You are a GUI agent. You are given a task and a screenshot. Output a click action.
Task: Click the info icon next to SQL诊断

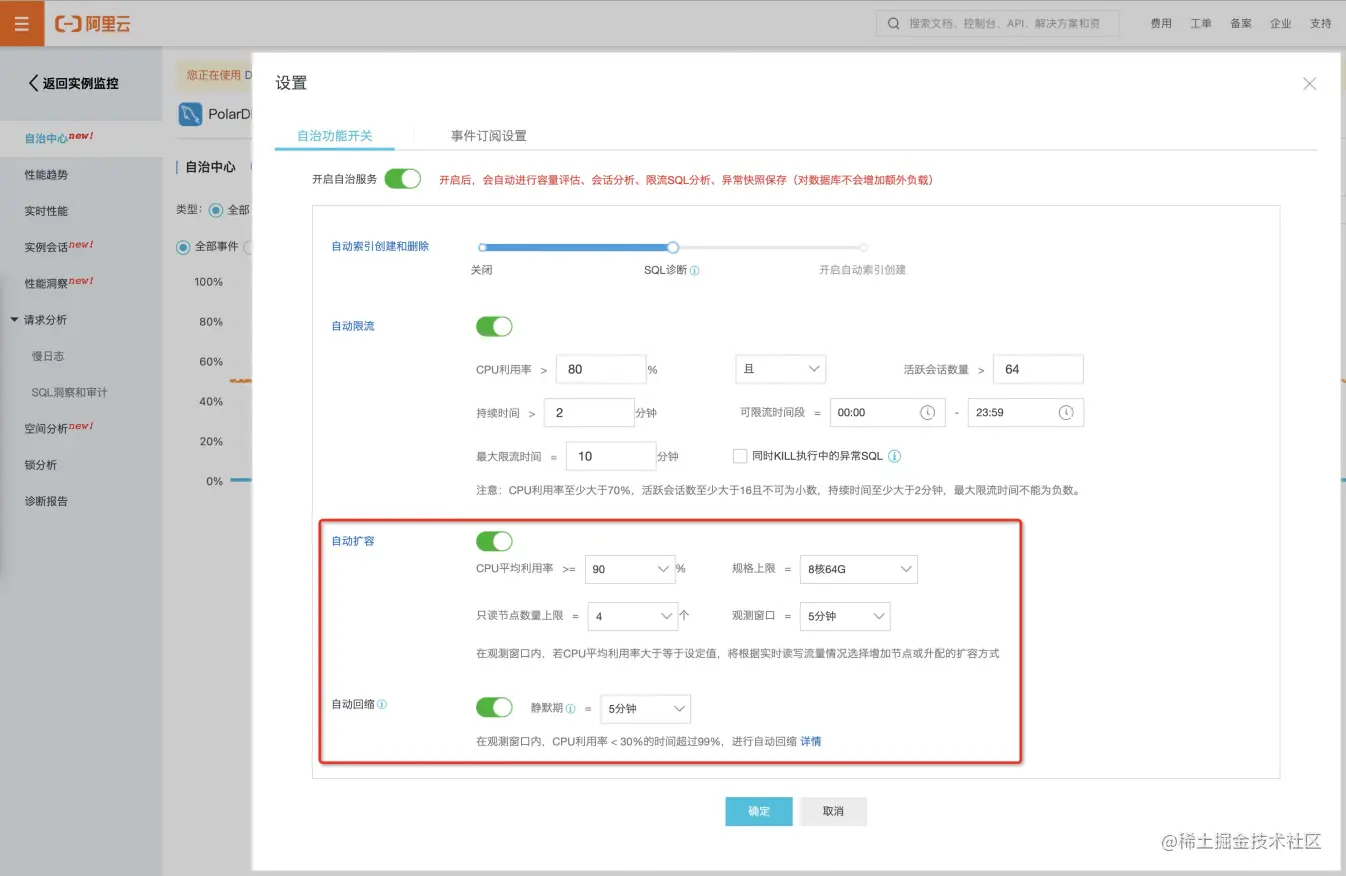(695, 270)
